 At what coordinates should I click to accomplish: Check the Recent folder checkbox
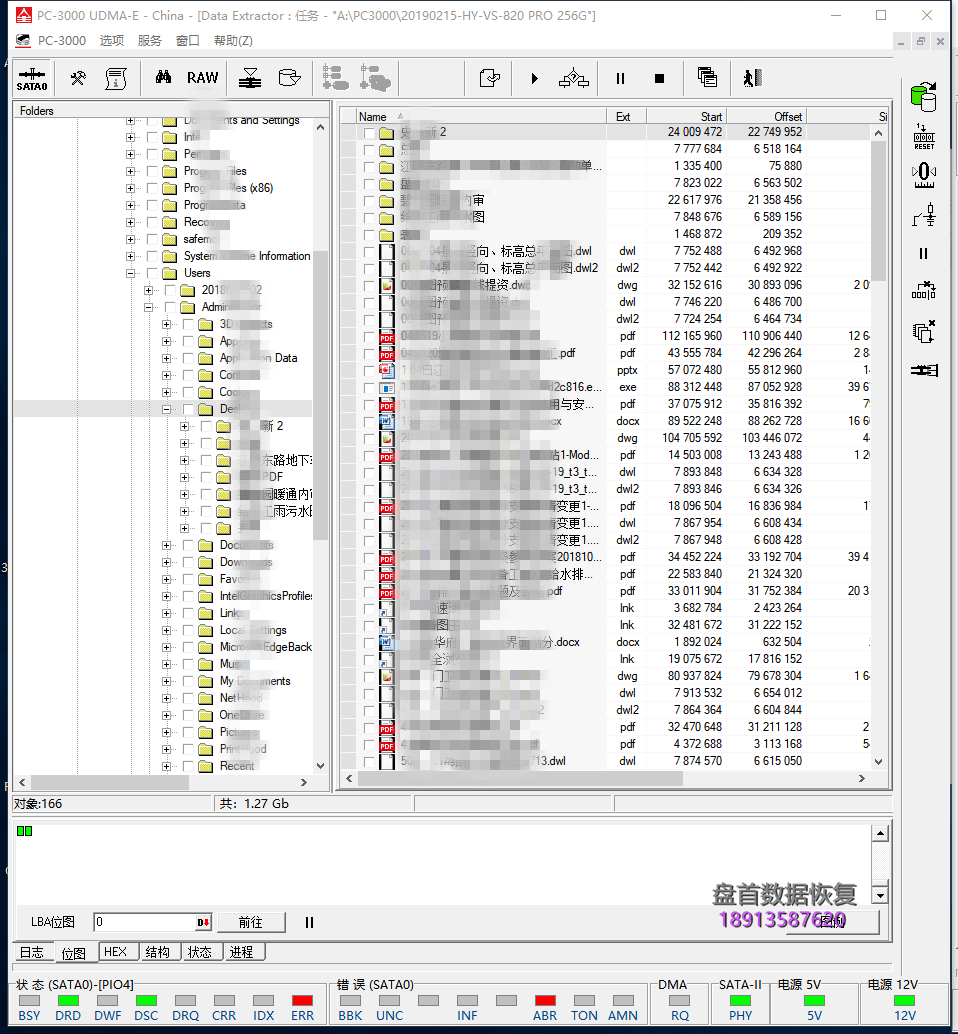point(188,766)
